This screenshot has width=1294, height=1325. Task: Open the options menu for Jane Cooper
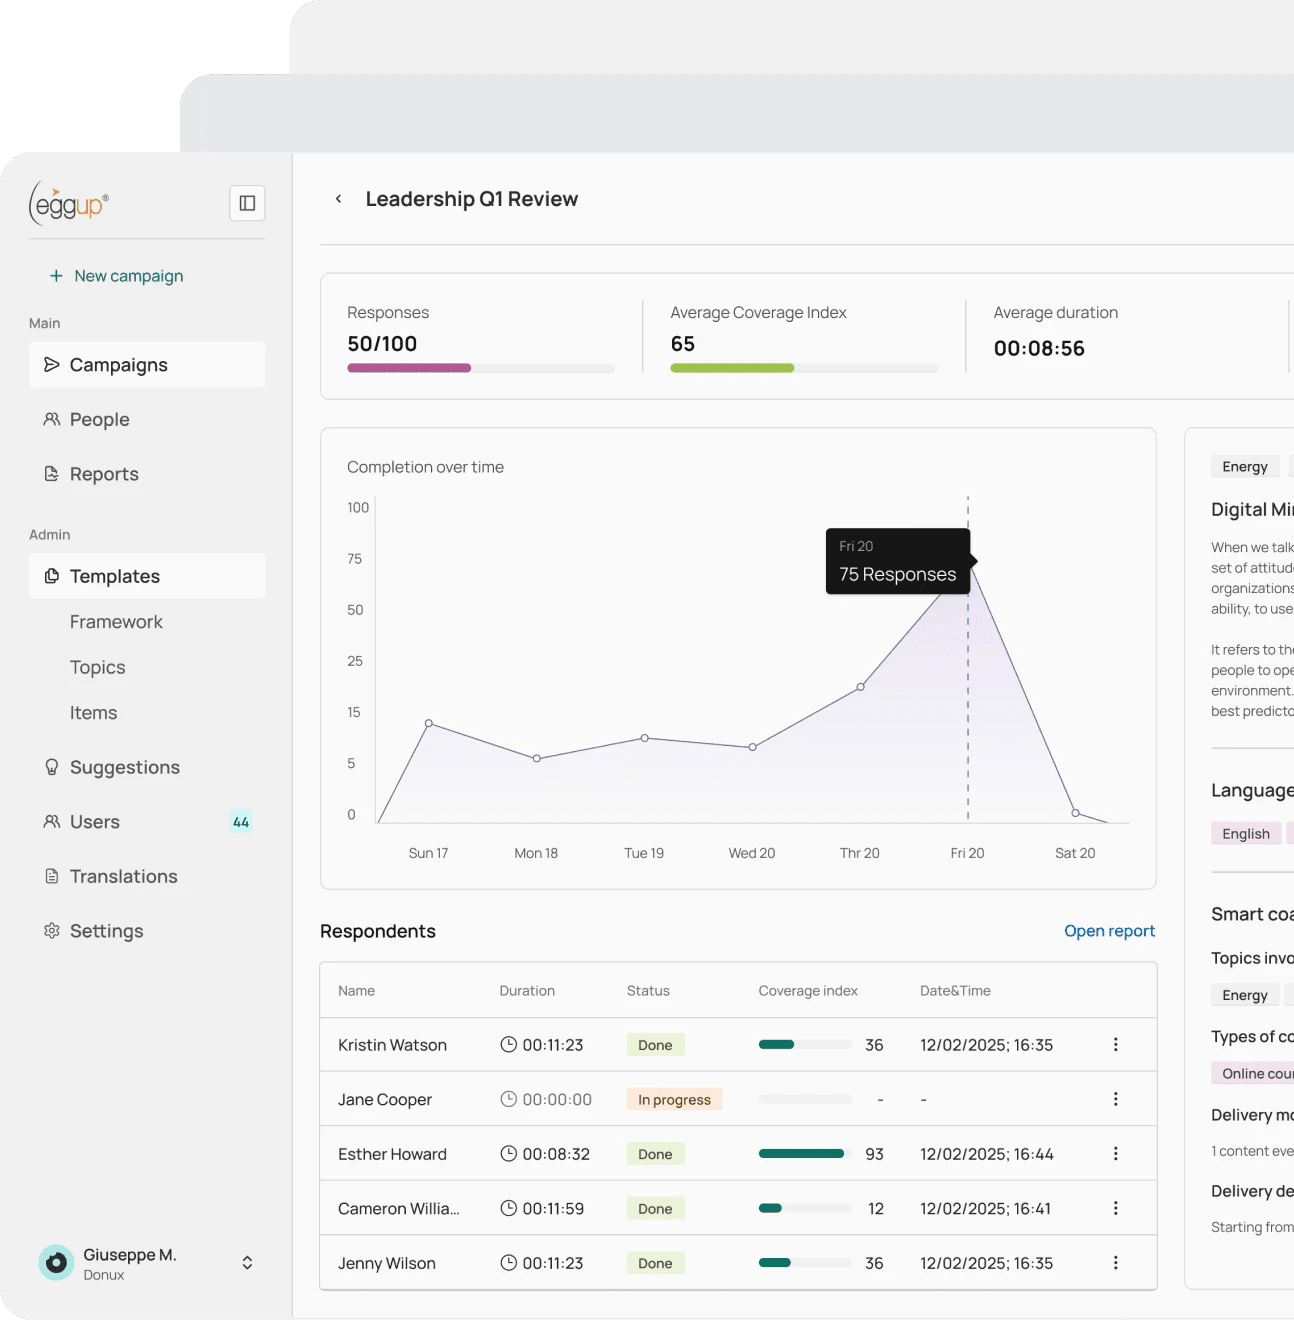click(1115, 1099)
